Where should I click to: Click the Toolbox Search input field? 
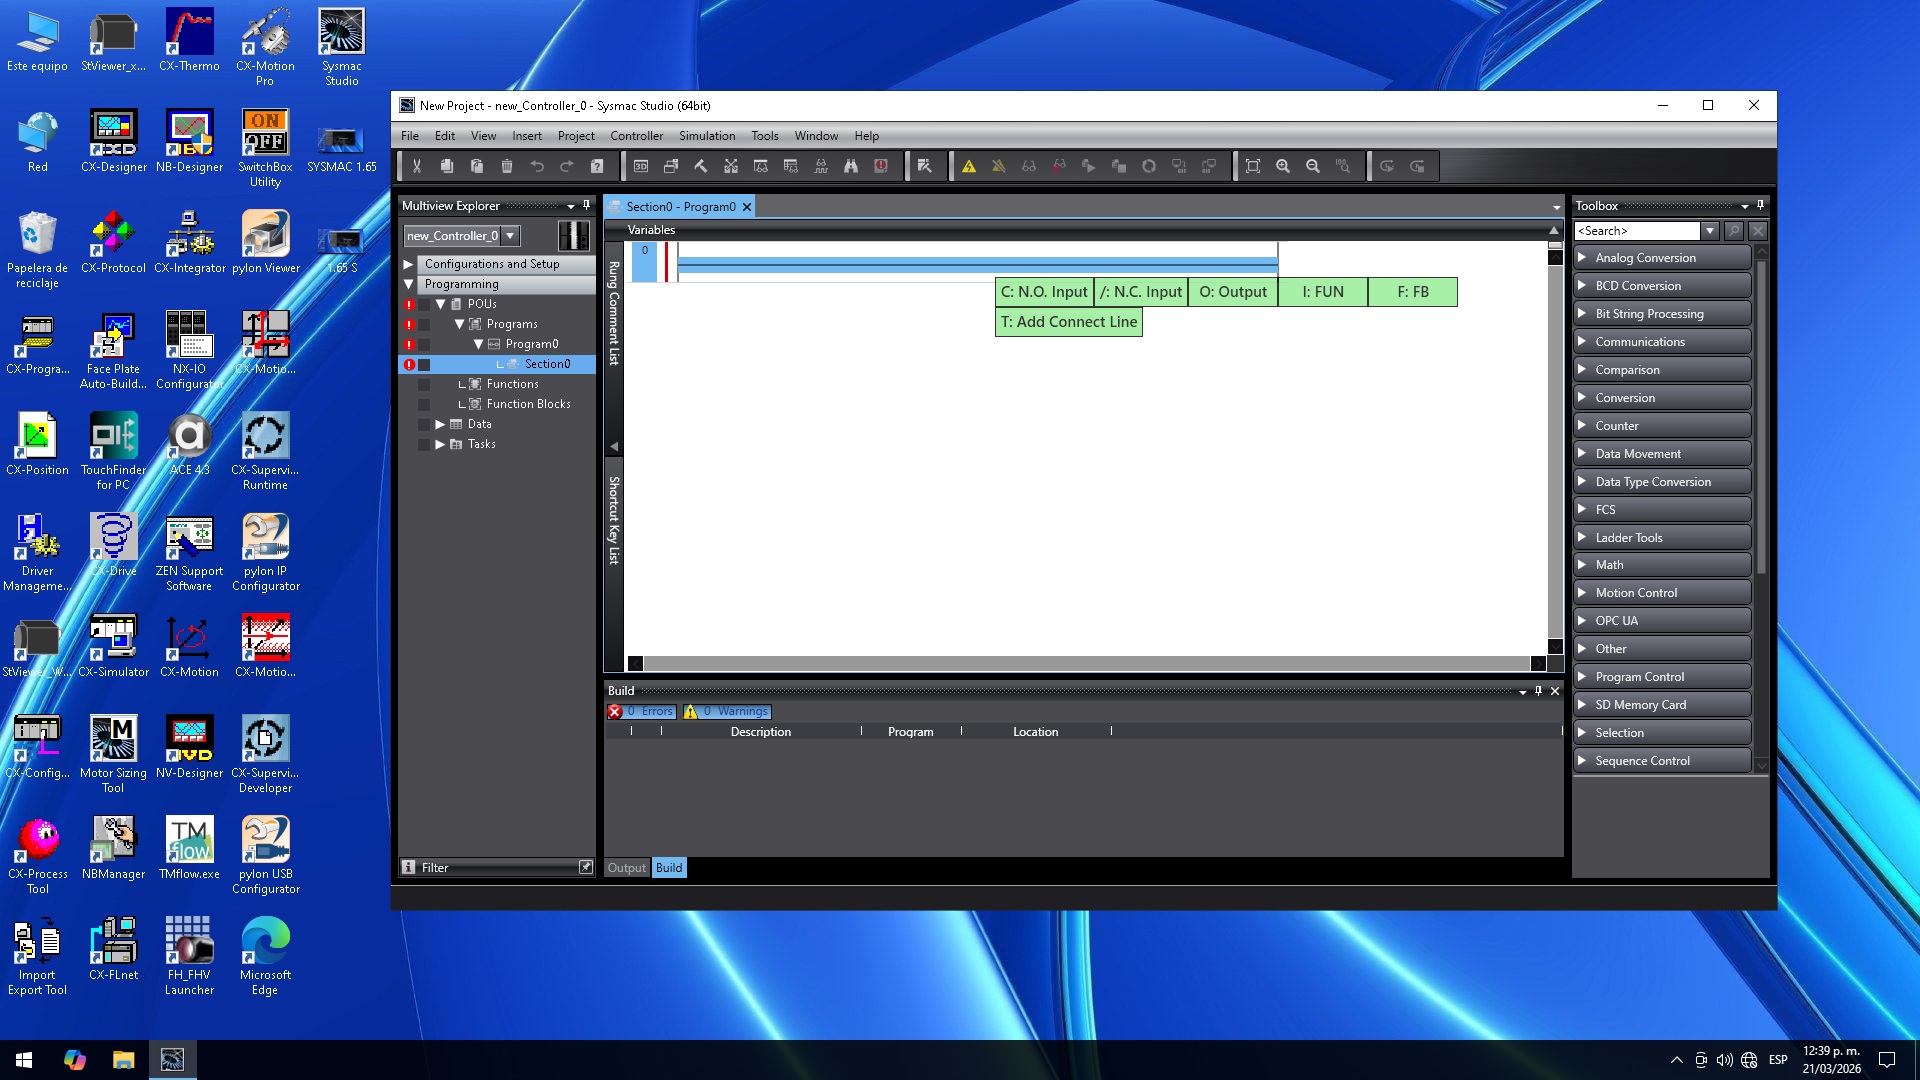click(x=1637, y=231)
